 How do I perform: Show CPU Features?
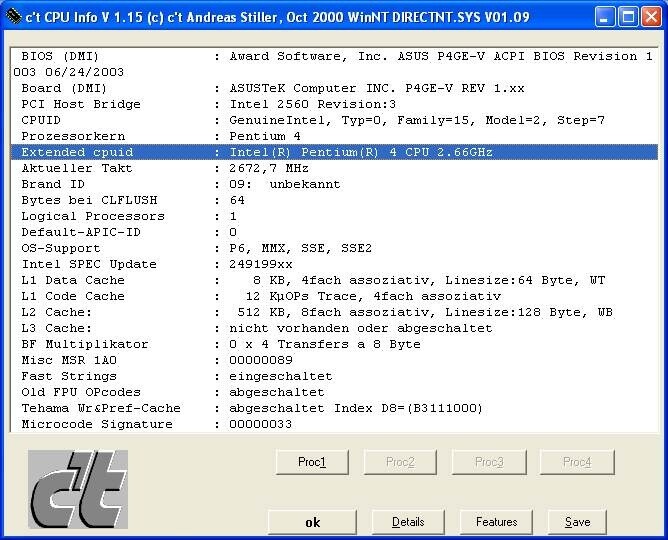point(496,522)
